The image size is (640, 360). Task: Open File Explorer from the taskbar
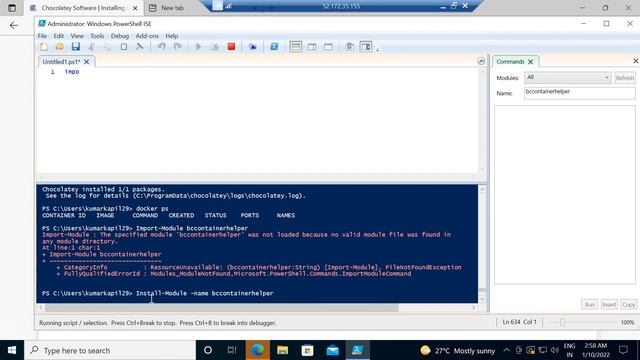pyautogui.click(x=282, y=350)
